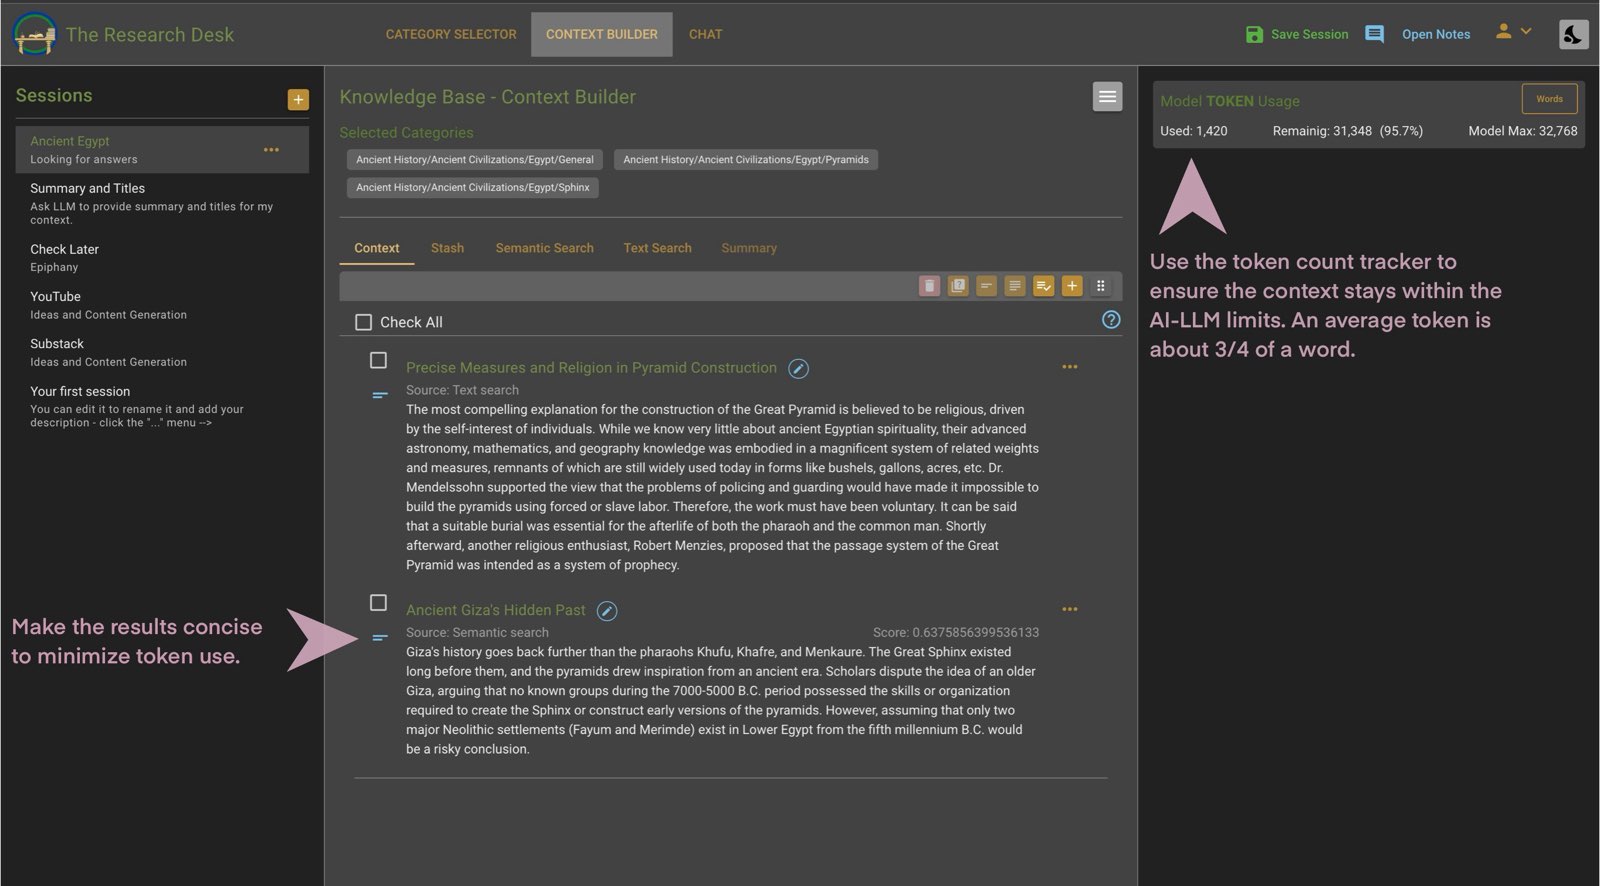
Task: Click the Used: 1,420 token value
Action: tap(1194, 131)
